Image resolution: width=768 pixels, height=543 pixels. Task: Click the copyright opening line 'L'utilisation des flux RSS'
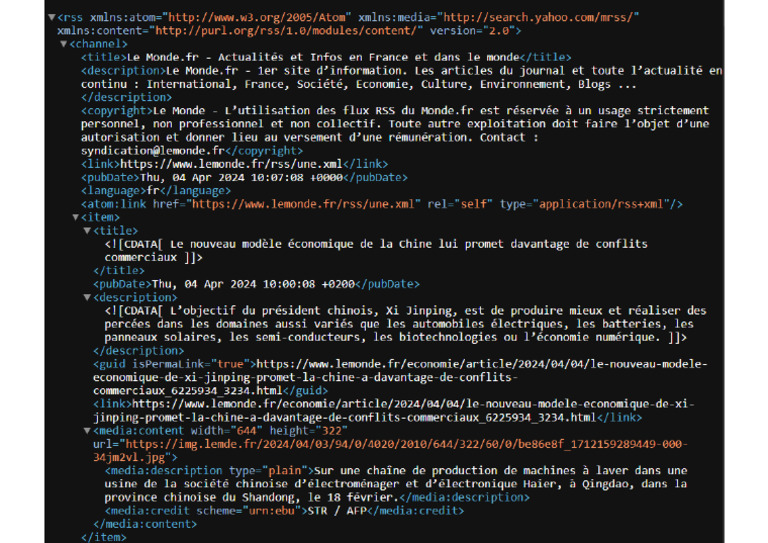click(x=395, y=111)
